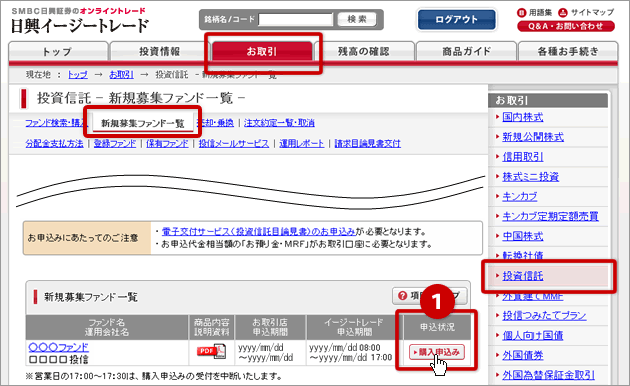Click the 検索 button
Image resolution: width=630 pixels, height=386 pixels.
[x=357, y=19]
